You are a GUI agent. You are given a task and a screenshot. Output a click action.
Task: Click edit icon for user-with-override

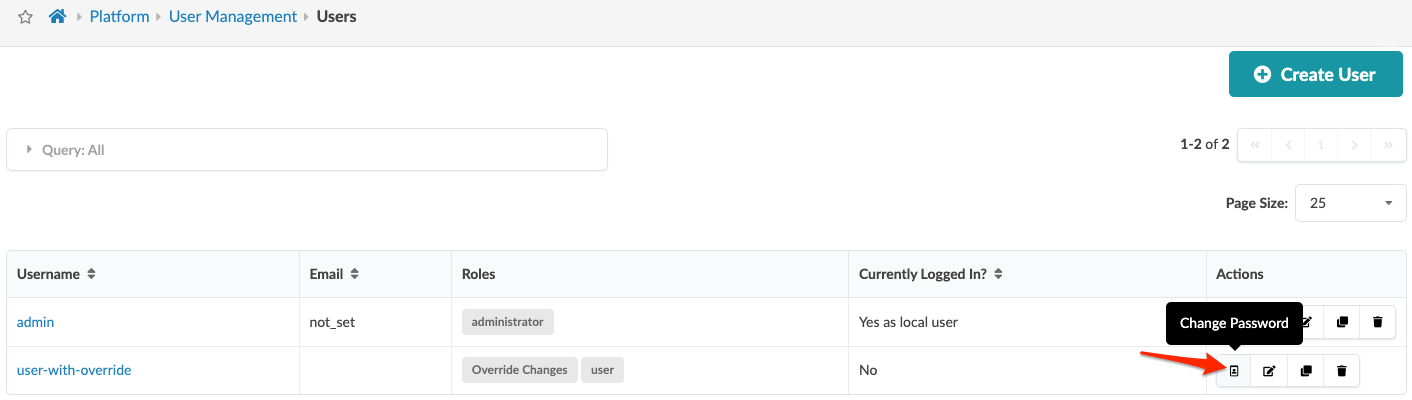coord(1269,371)
